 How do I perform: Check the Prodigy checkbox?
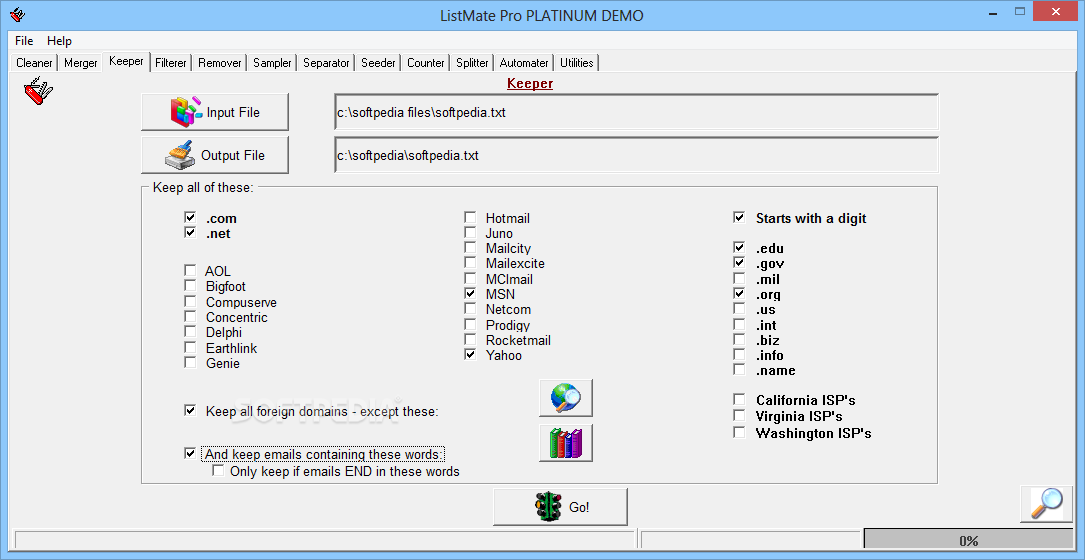pyautogui.click(x=471, y=325)
